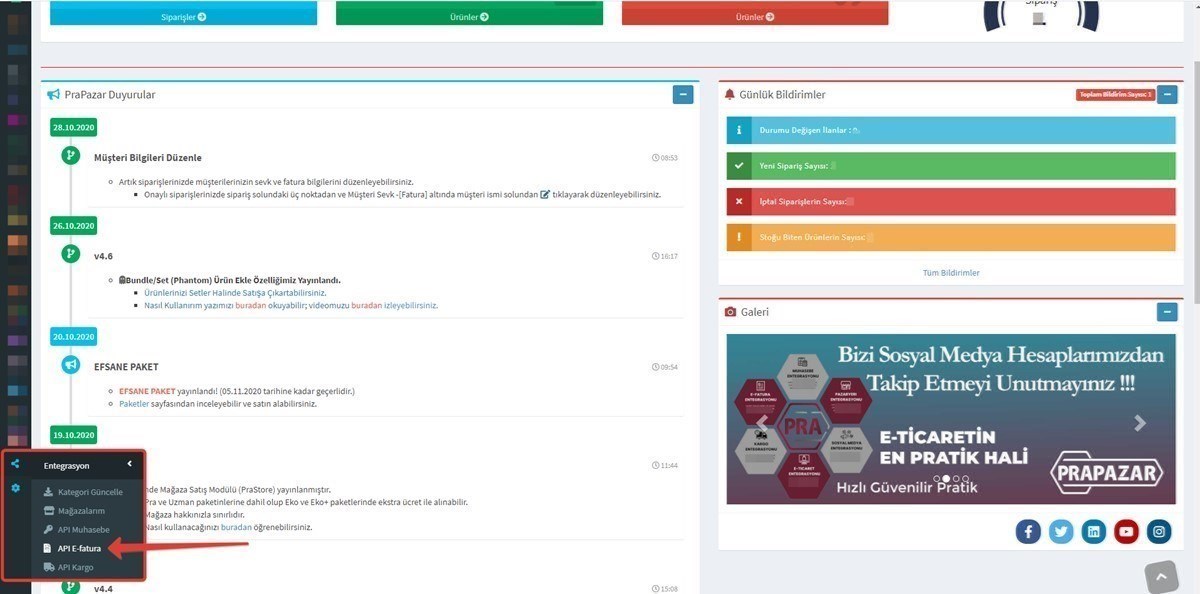Open the 'Ürünlerinizi Setler Halinde Satışa Çıkartabilirsiniz' link
1200x594 pixels.
coord(235,293)
